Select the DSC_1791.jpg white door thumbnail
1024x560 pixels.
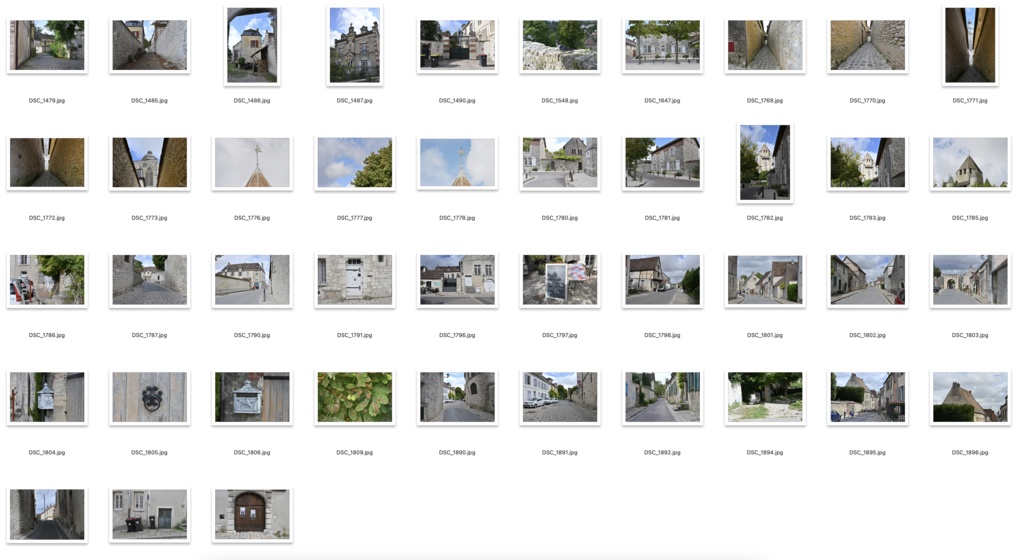(x=355, y=280)
